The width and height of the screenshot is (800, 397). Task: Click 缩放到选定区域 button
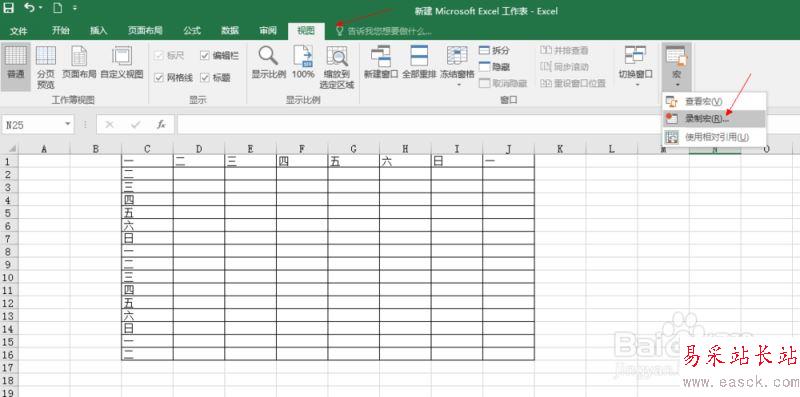(x=337, y=67)
